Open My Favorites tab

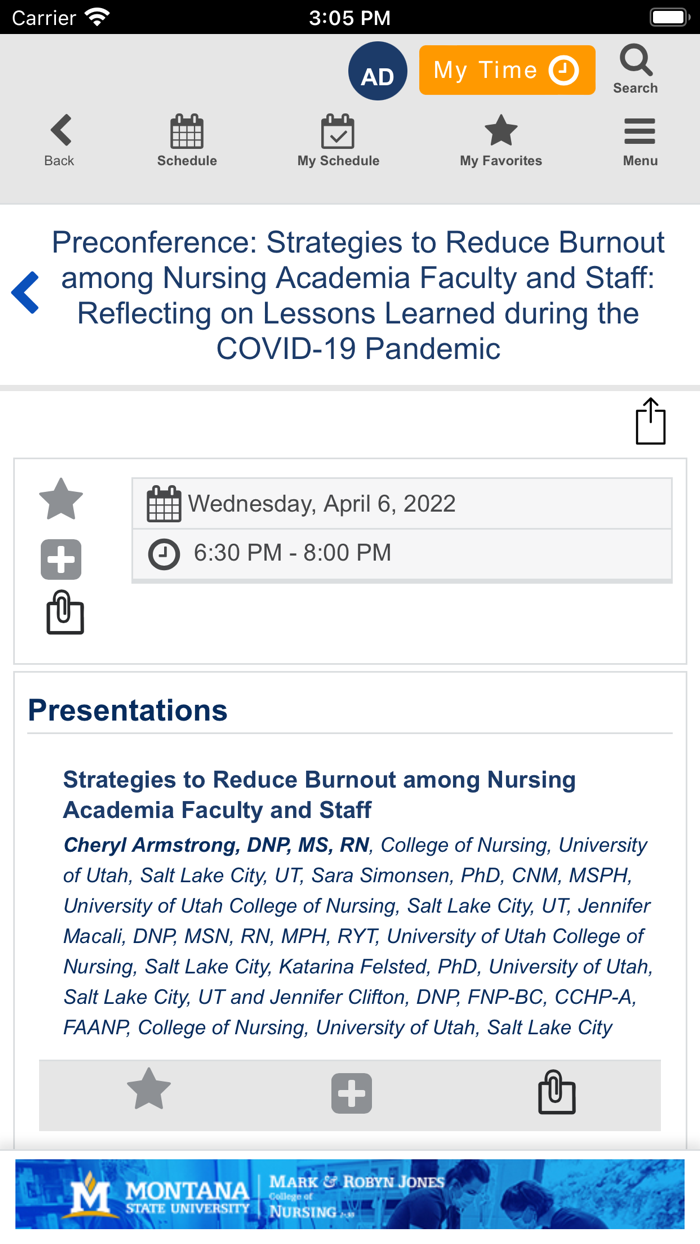tap(500, 141)
